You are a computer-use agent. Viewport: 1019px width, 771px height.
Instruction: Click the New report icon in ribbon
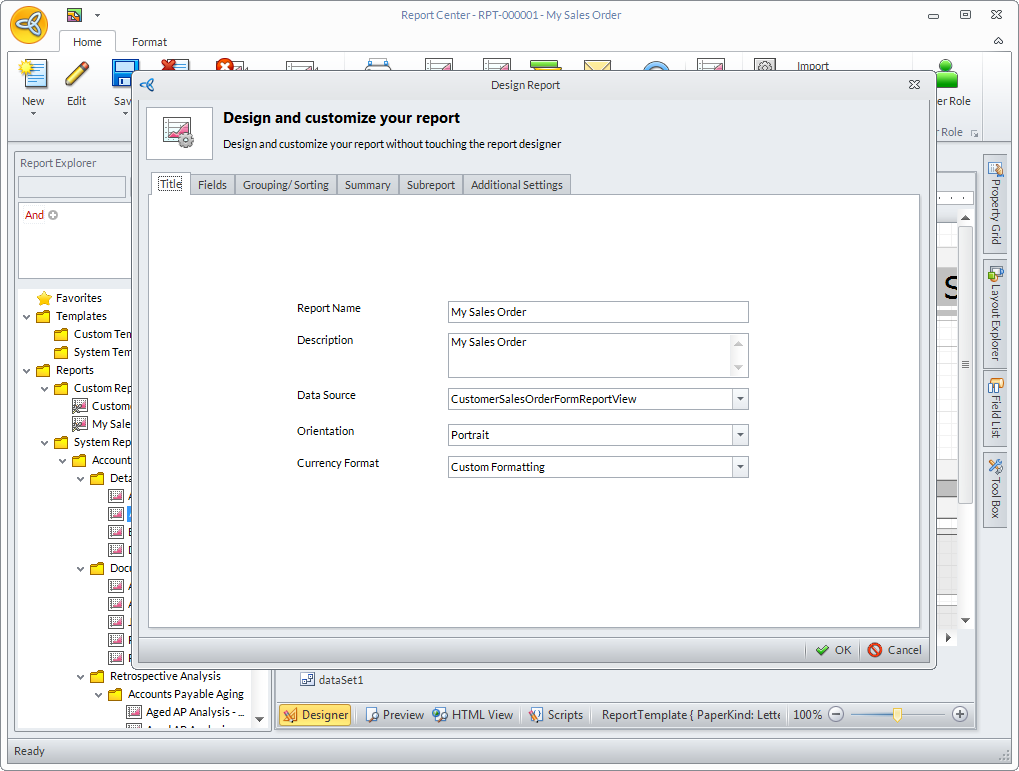(x=33, y=75)
